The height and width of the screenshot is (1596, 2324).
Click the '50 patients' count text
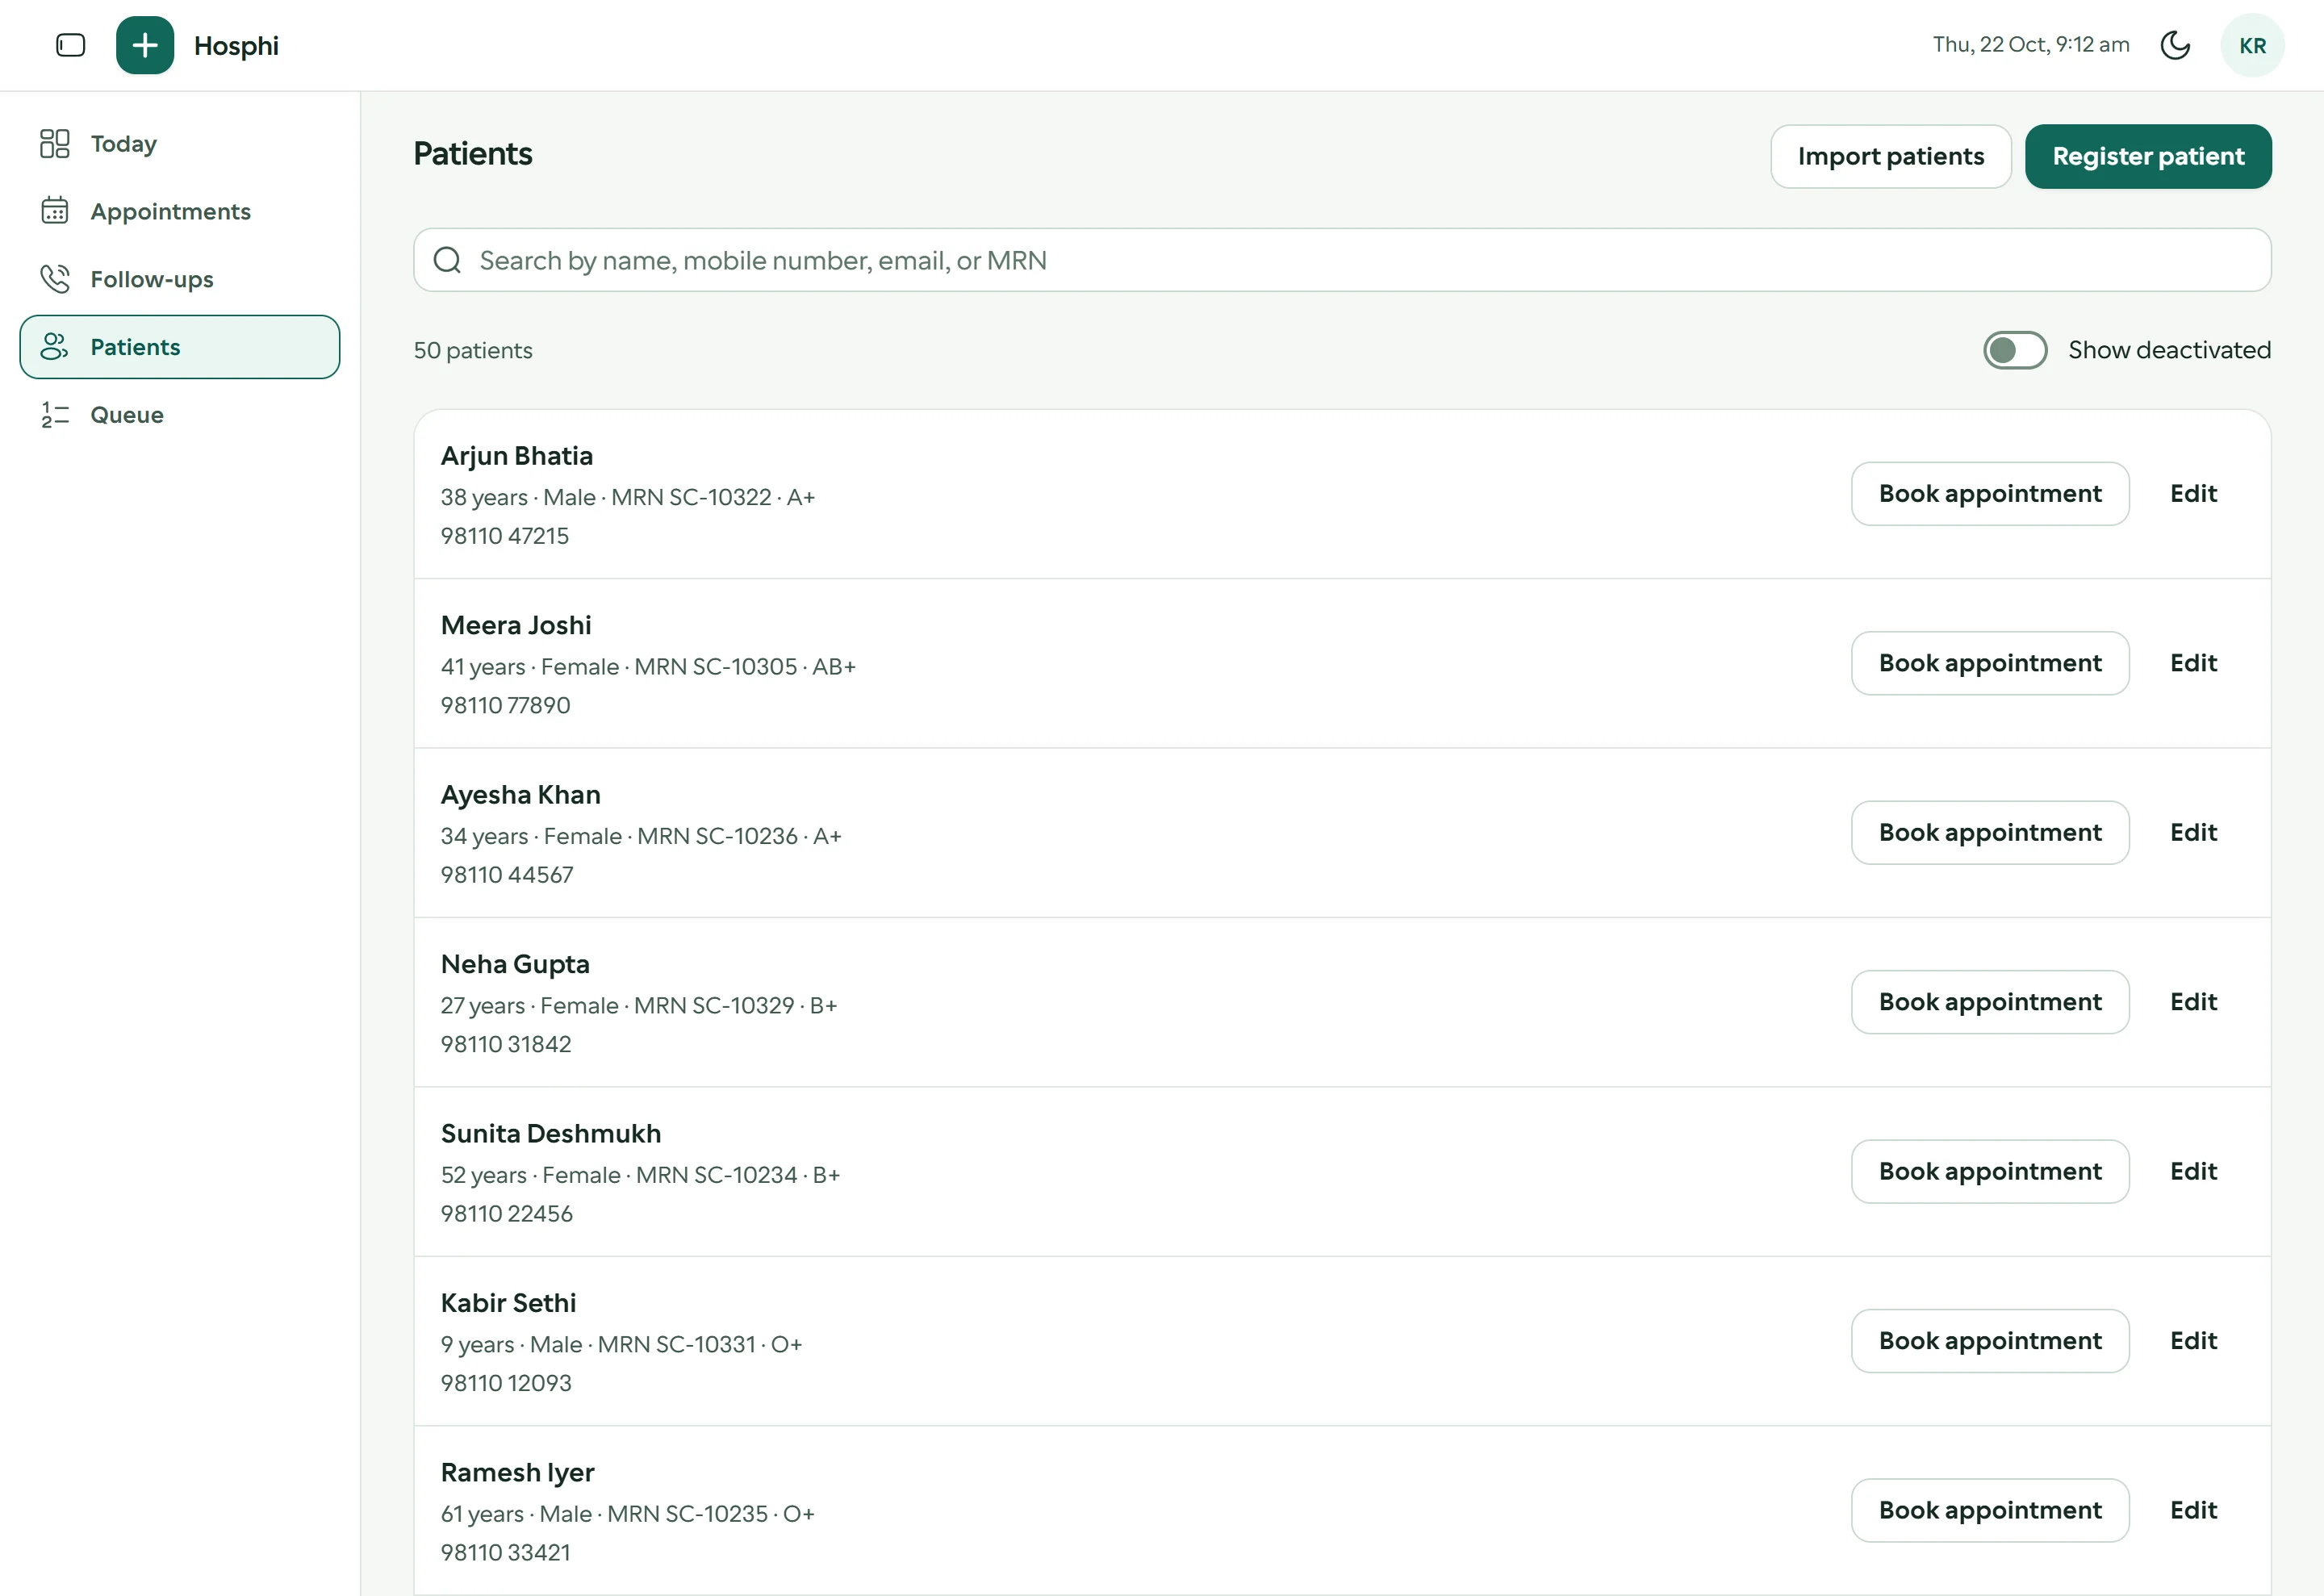click(x=473, y=350)
